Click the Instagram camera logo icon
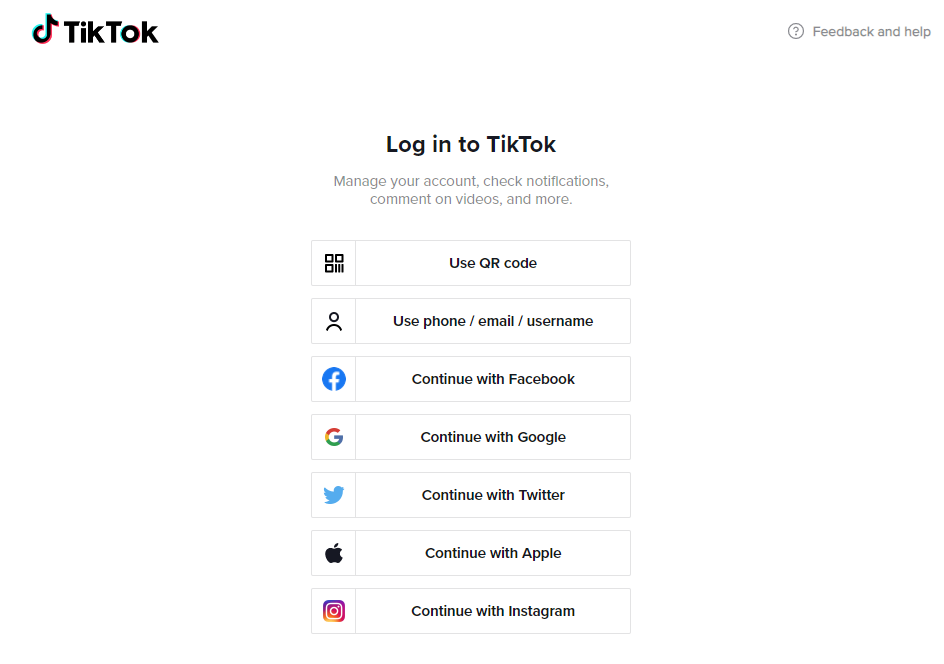The image size is (944, 664). tap(334, 611)
